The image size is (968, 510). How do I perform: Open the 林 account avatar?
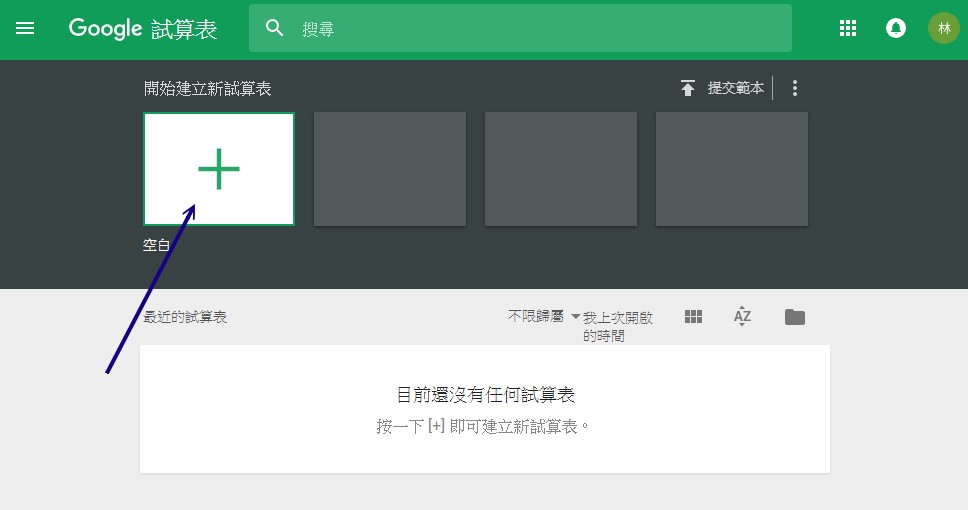[x=943, y=28]
